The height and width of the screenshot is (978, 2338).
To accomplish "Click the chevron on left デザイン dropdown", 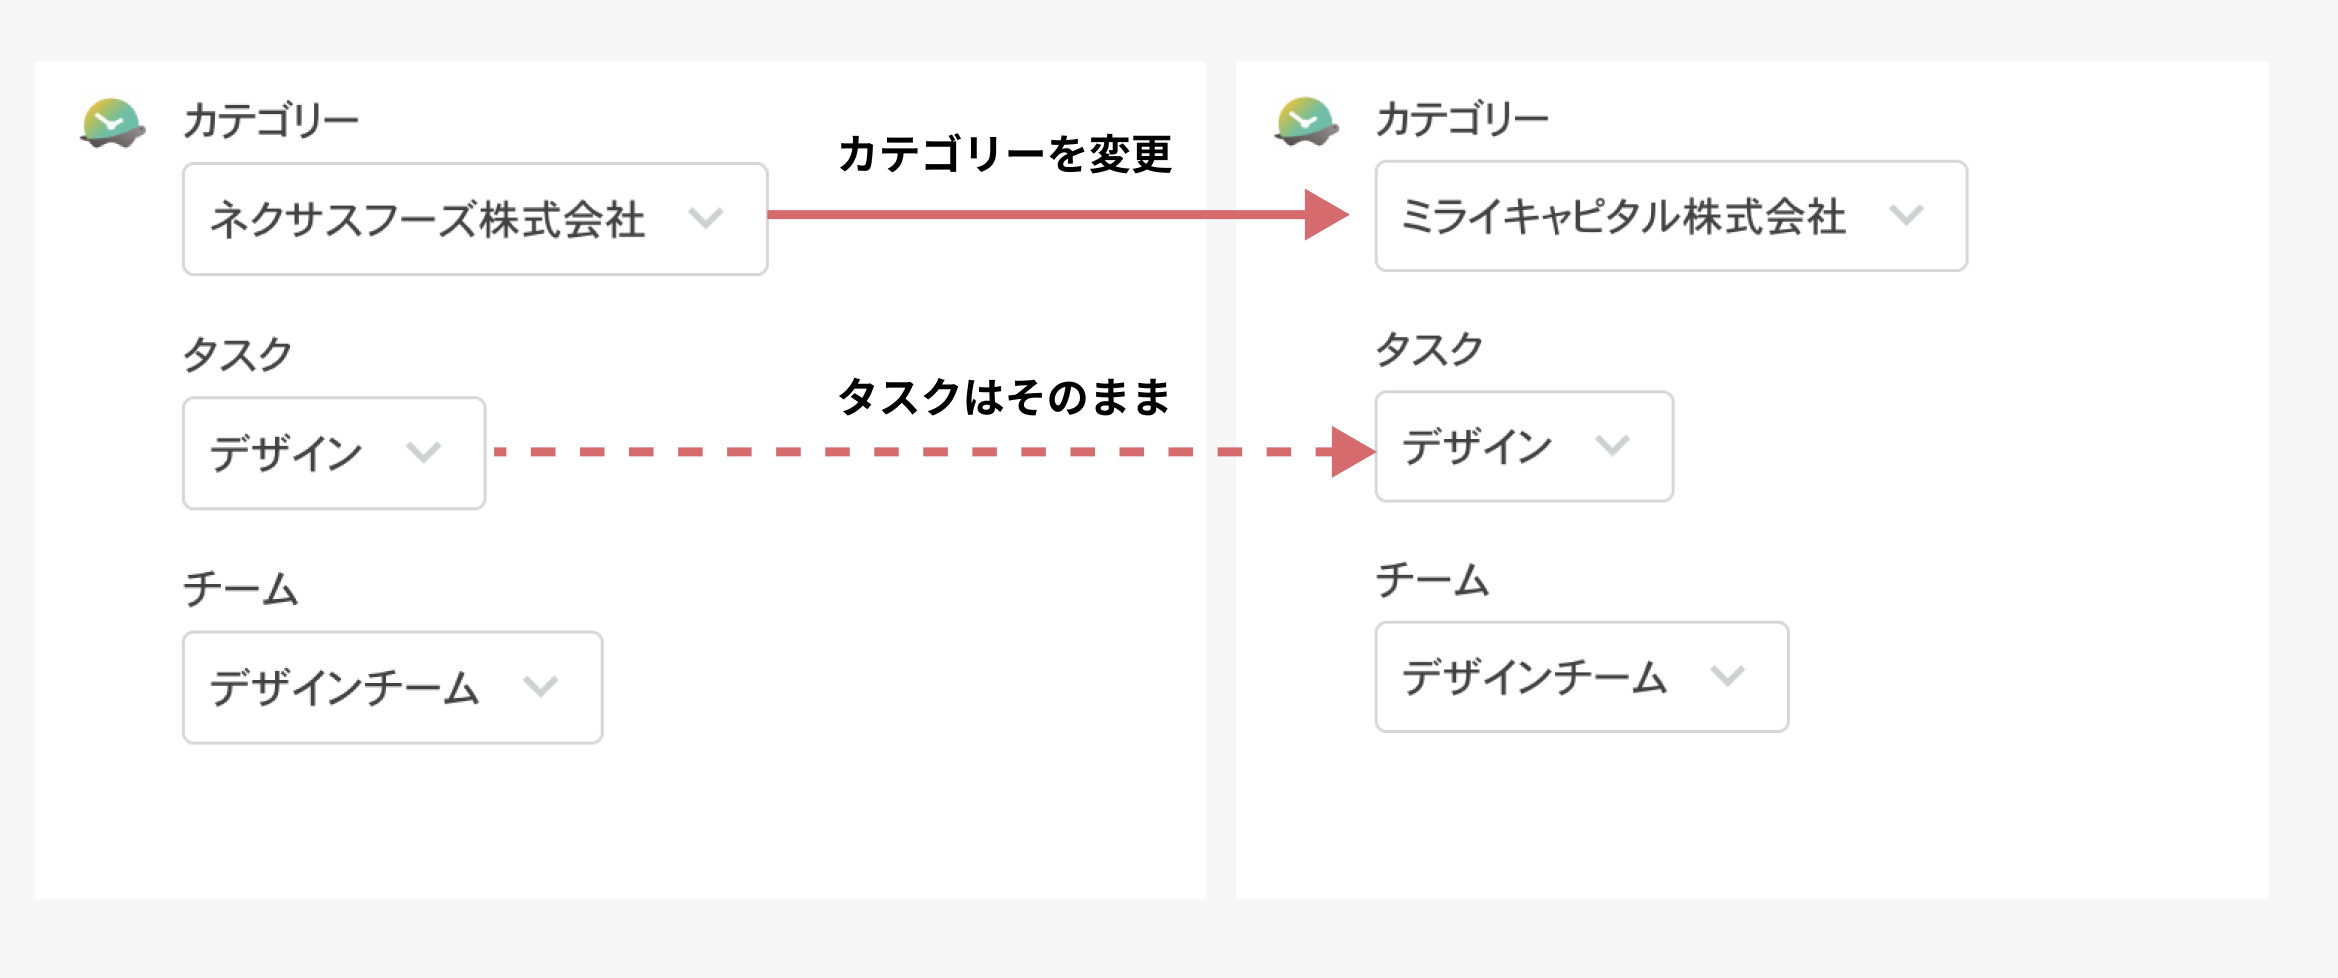I will tap(425, 452).
